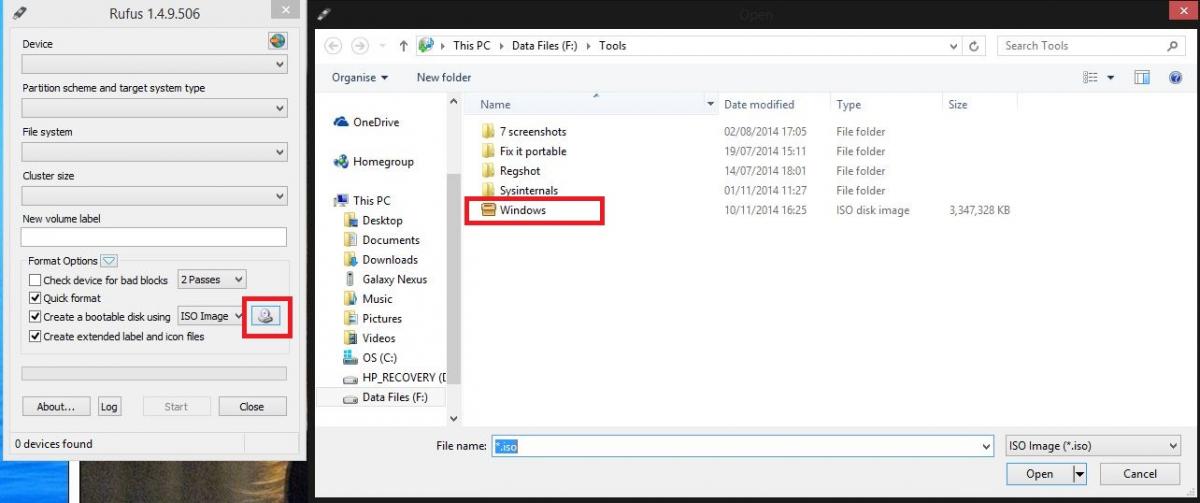Toggle the Quick format checkbox

tap(35, 298)
